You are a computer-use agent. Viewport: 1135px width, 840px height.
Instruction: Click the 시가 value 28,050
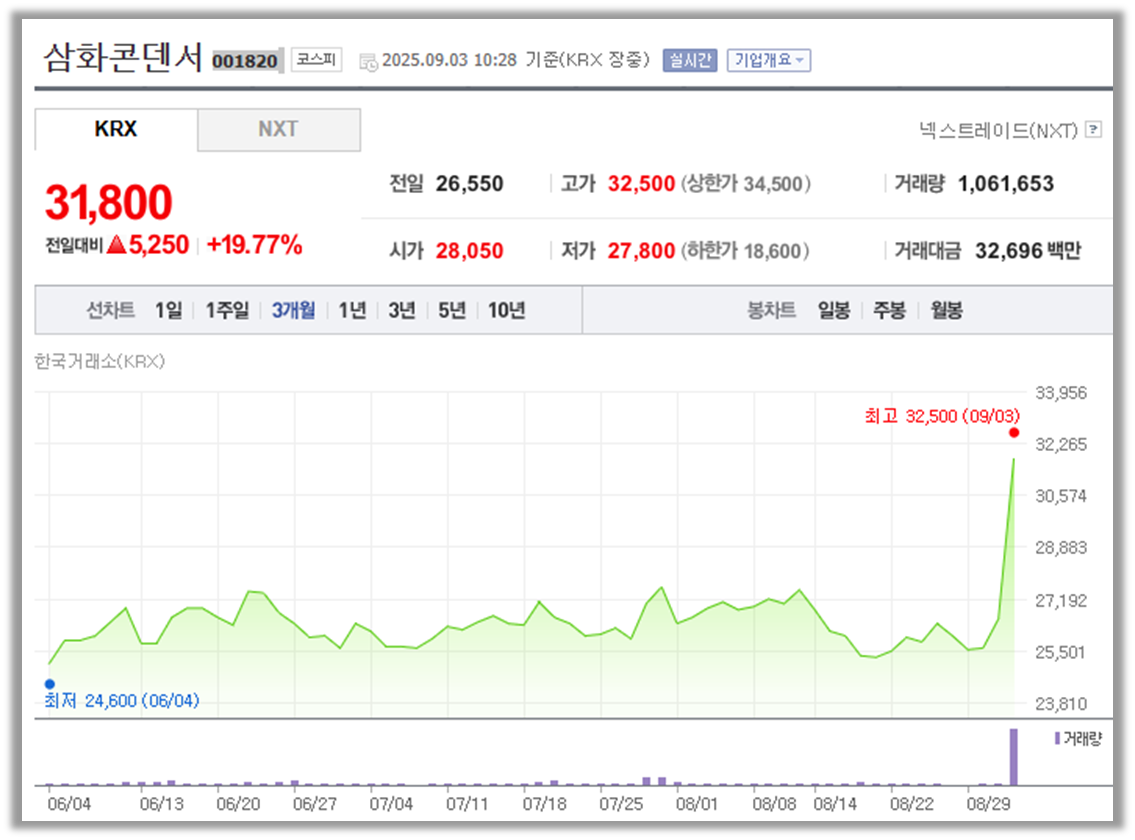pos(470,251)
